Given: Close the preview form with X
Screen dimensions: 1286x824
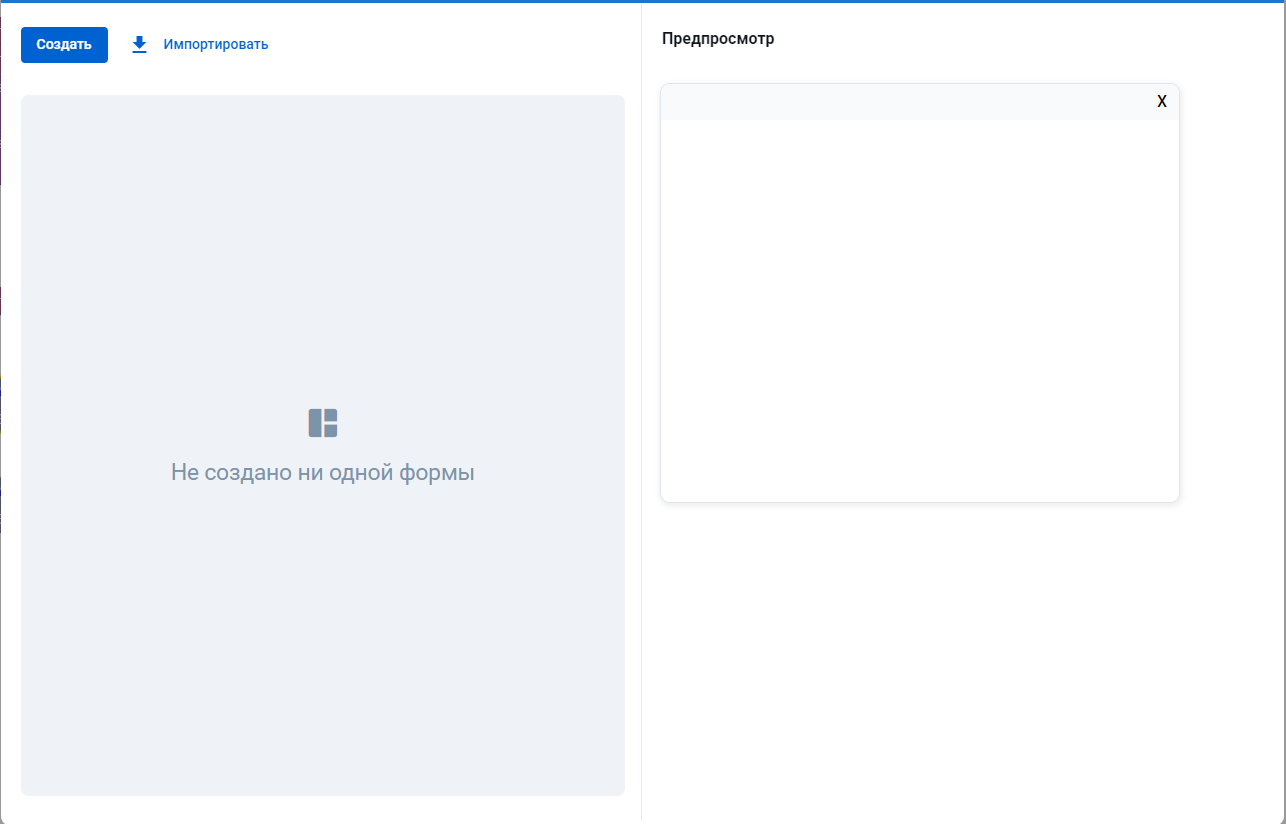Looking at the screenshot, I should click(x=1162, y=102).
